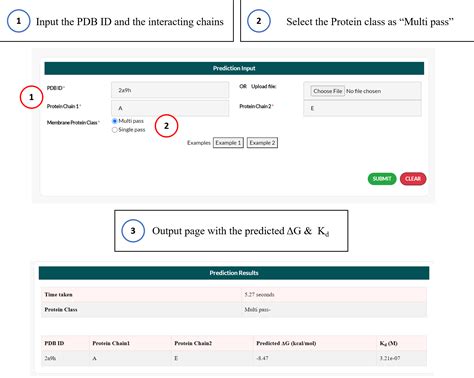Viewport: 474px width, 378px height.
Task: Click the 'Membrane Protein Class' label
Action: pos(73,123)
